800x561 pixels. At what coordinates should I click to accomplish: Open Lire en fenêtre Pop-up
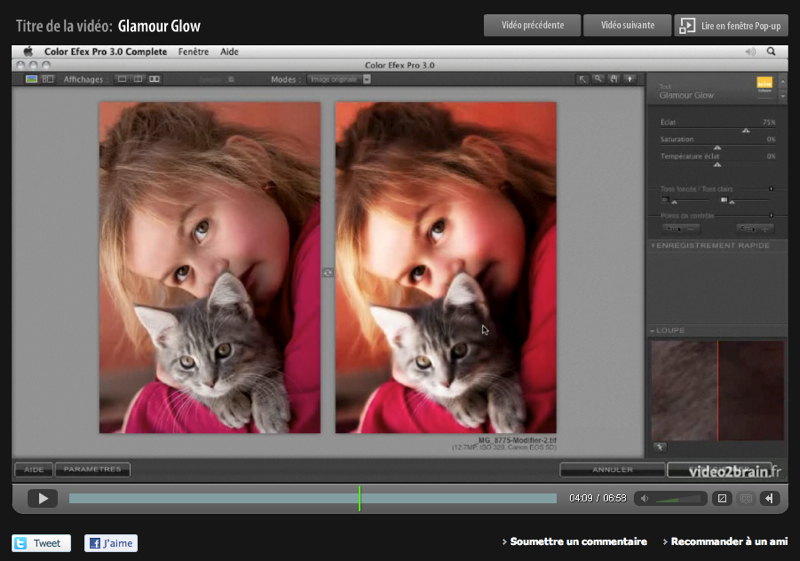click(x=731, y=25)
